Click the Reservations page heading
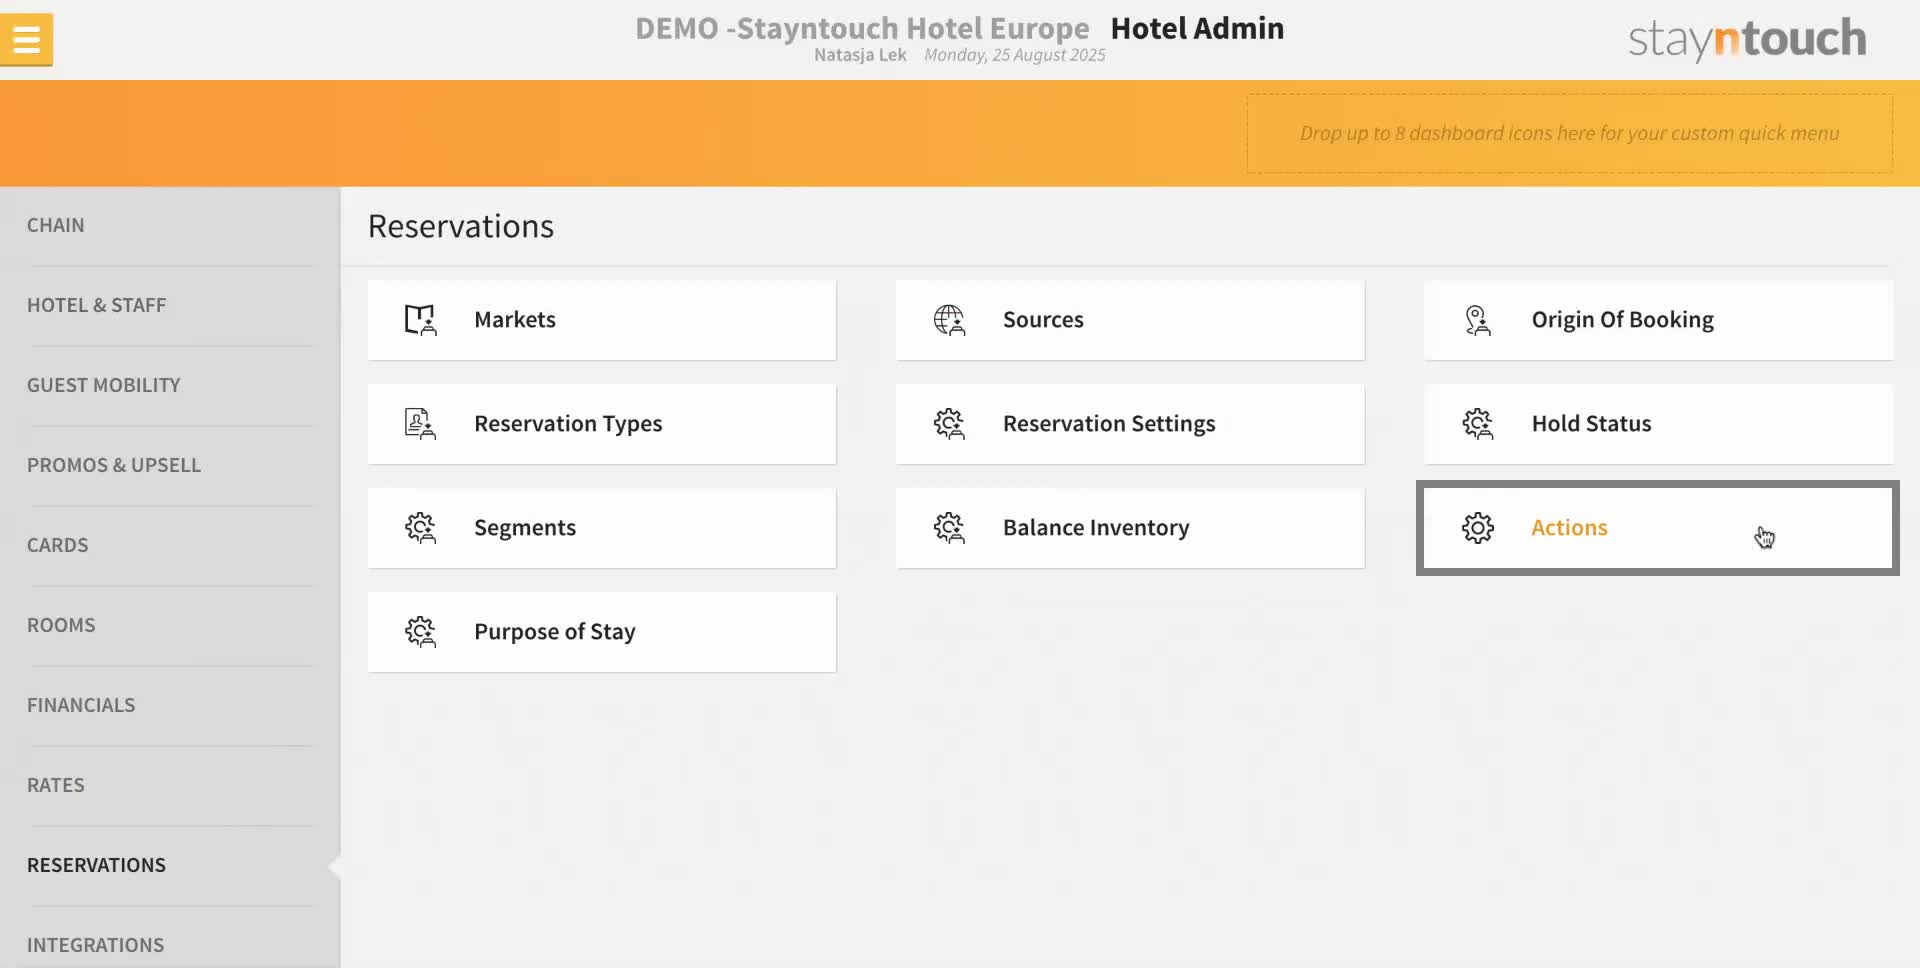The height and width of the screenshot is (968, 1920). pos(461,227)
